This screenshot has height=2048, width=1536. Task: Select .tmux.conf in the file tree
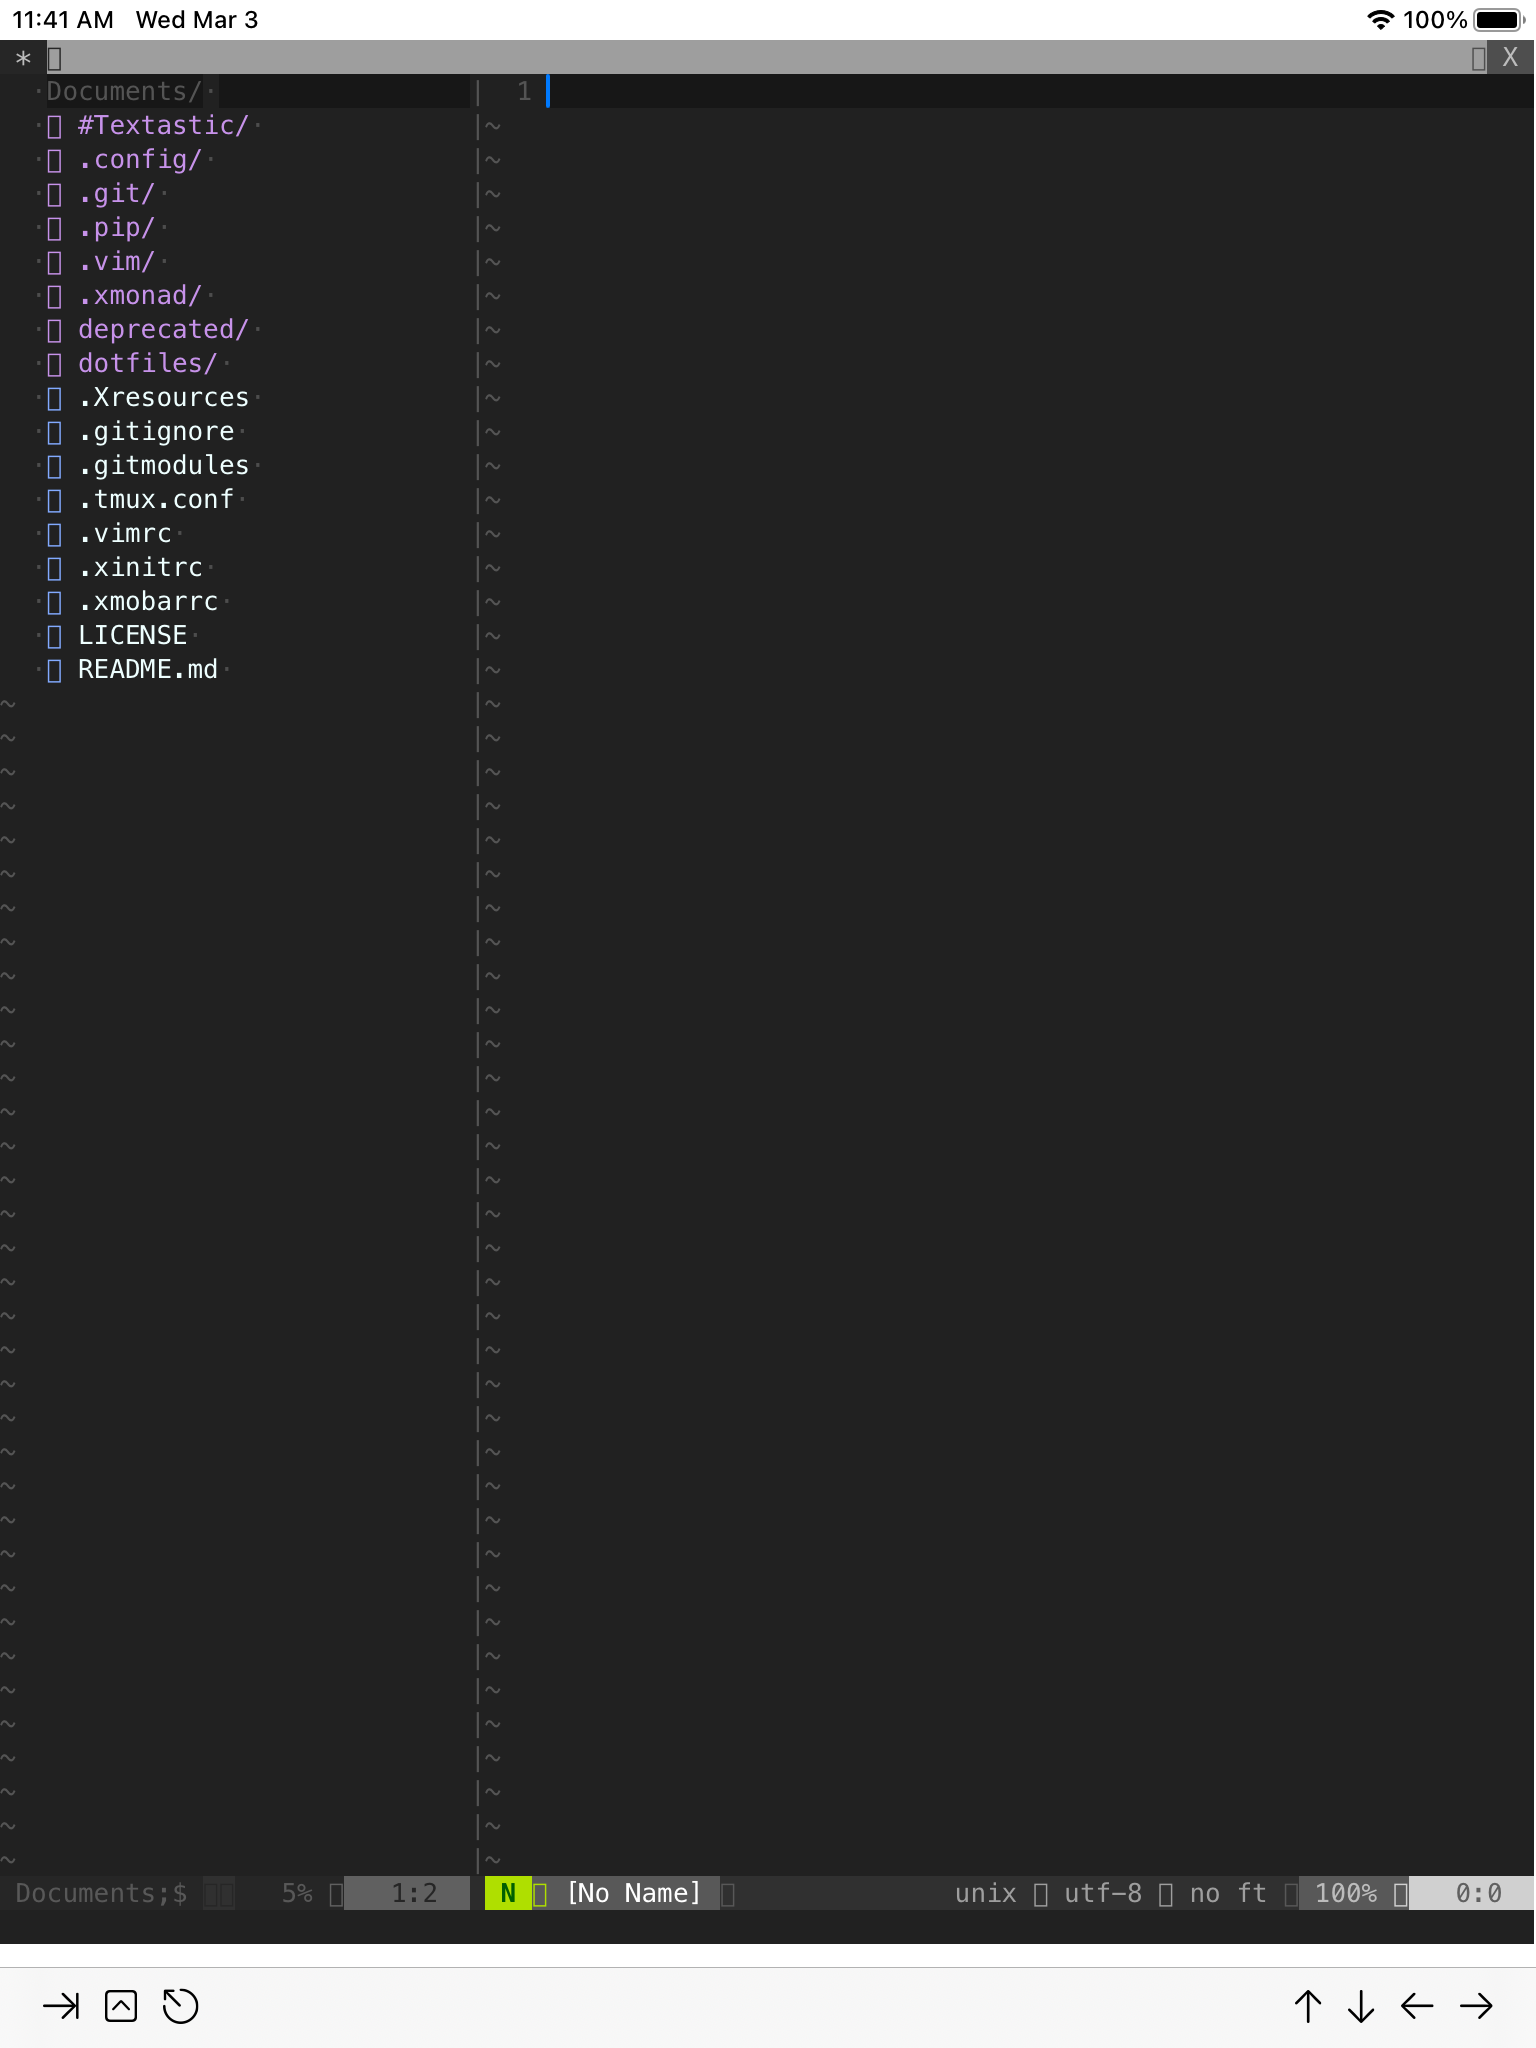point(156,499)
